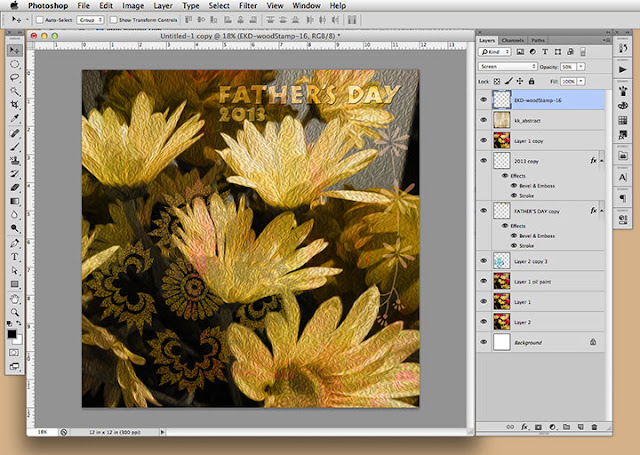Select the Move tool in the toolbox
Image resolution: width=640 pixels, height=455 pixels.
point(15,49)
